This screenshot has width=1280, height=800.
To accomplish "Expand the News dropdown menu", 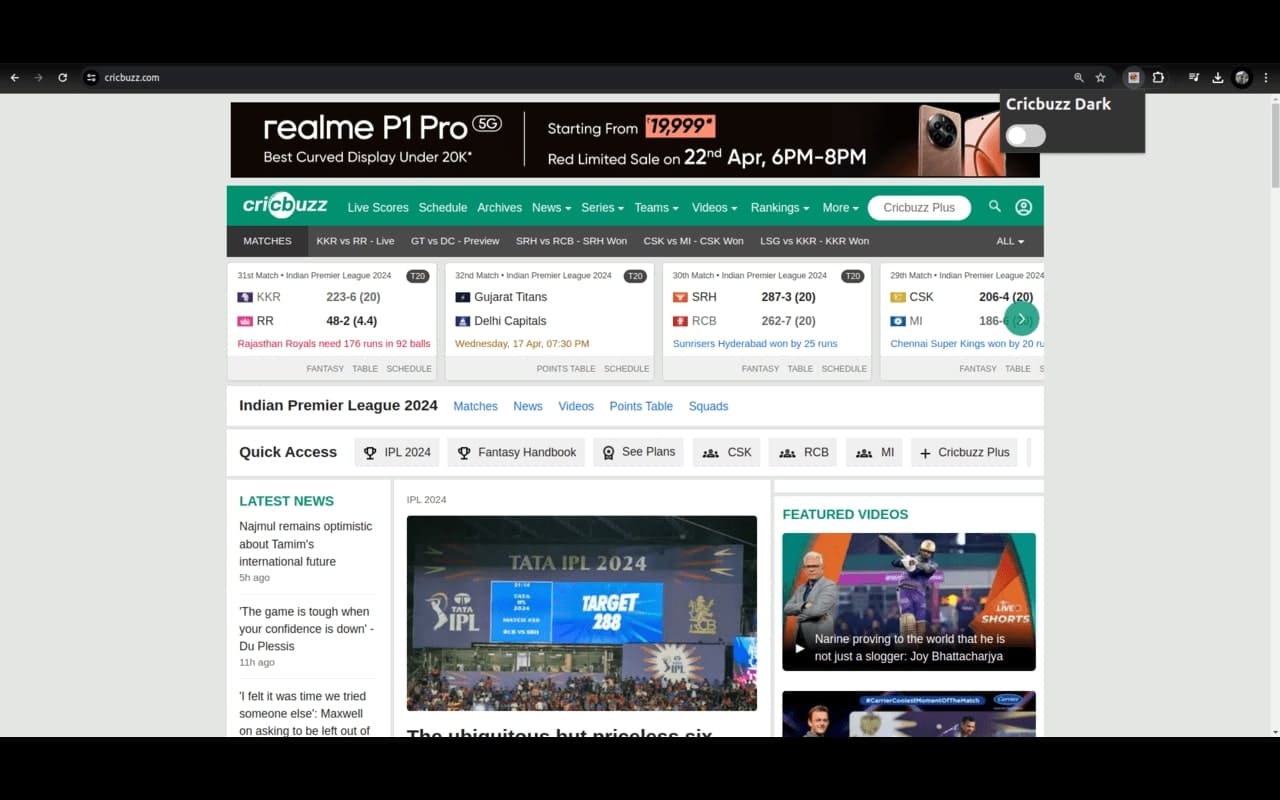I will [551, 208].
